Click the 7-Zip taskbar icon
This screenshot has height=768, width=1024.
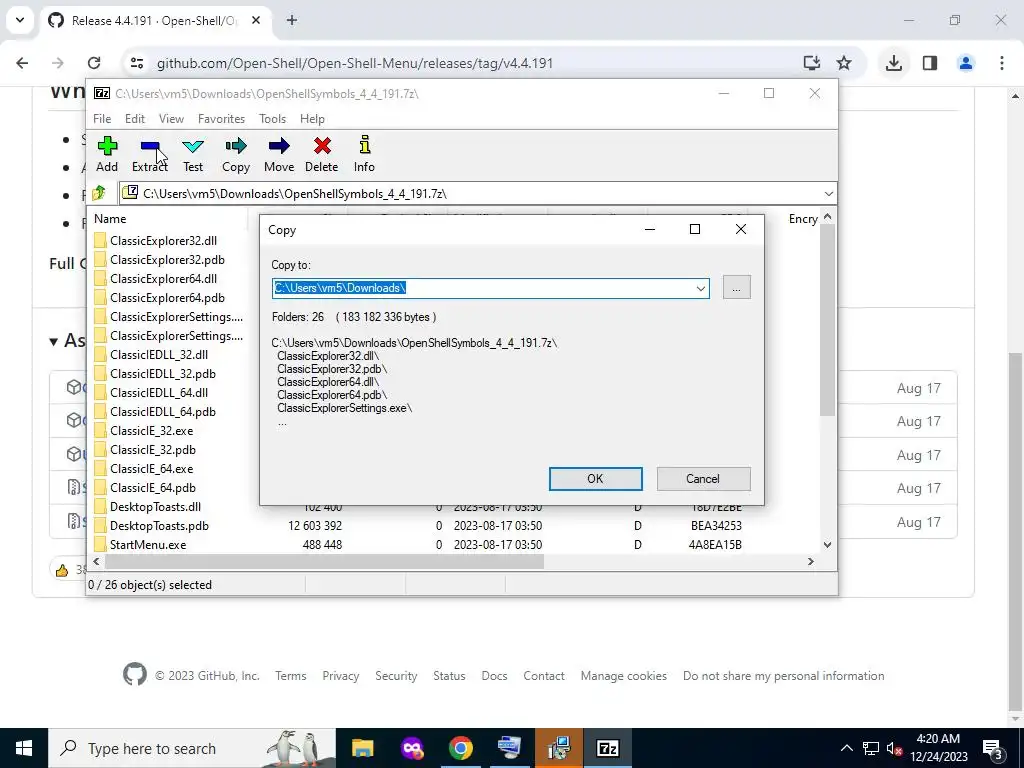607,748
